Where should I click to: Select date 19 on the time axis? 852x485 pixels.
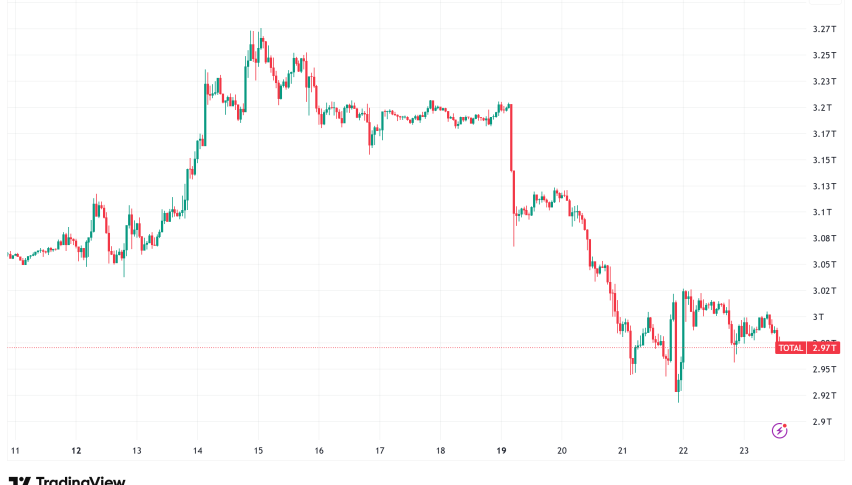[x=501, y=451]
